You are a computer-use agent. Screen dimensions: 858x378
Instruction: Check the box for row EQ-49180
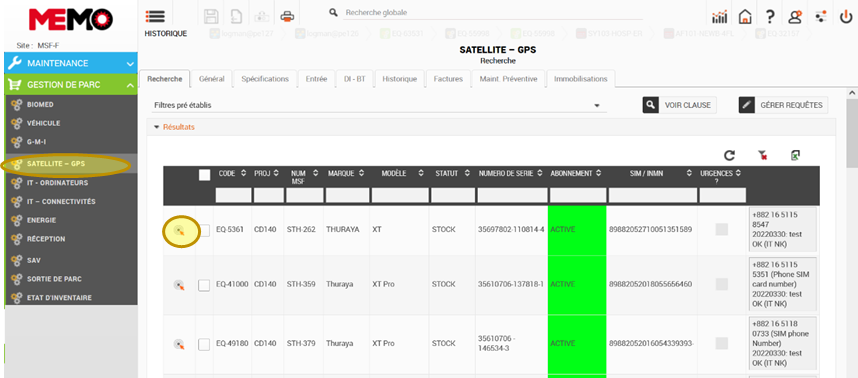click(x=204, y=345)
